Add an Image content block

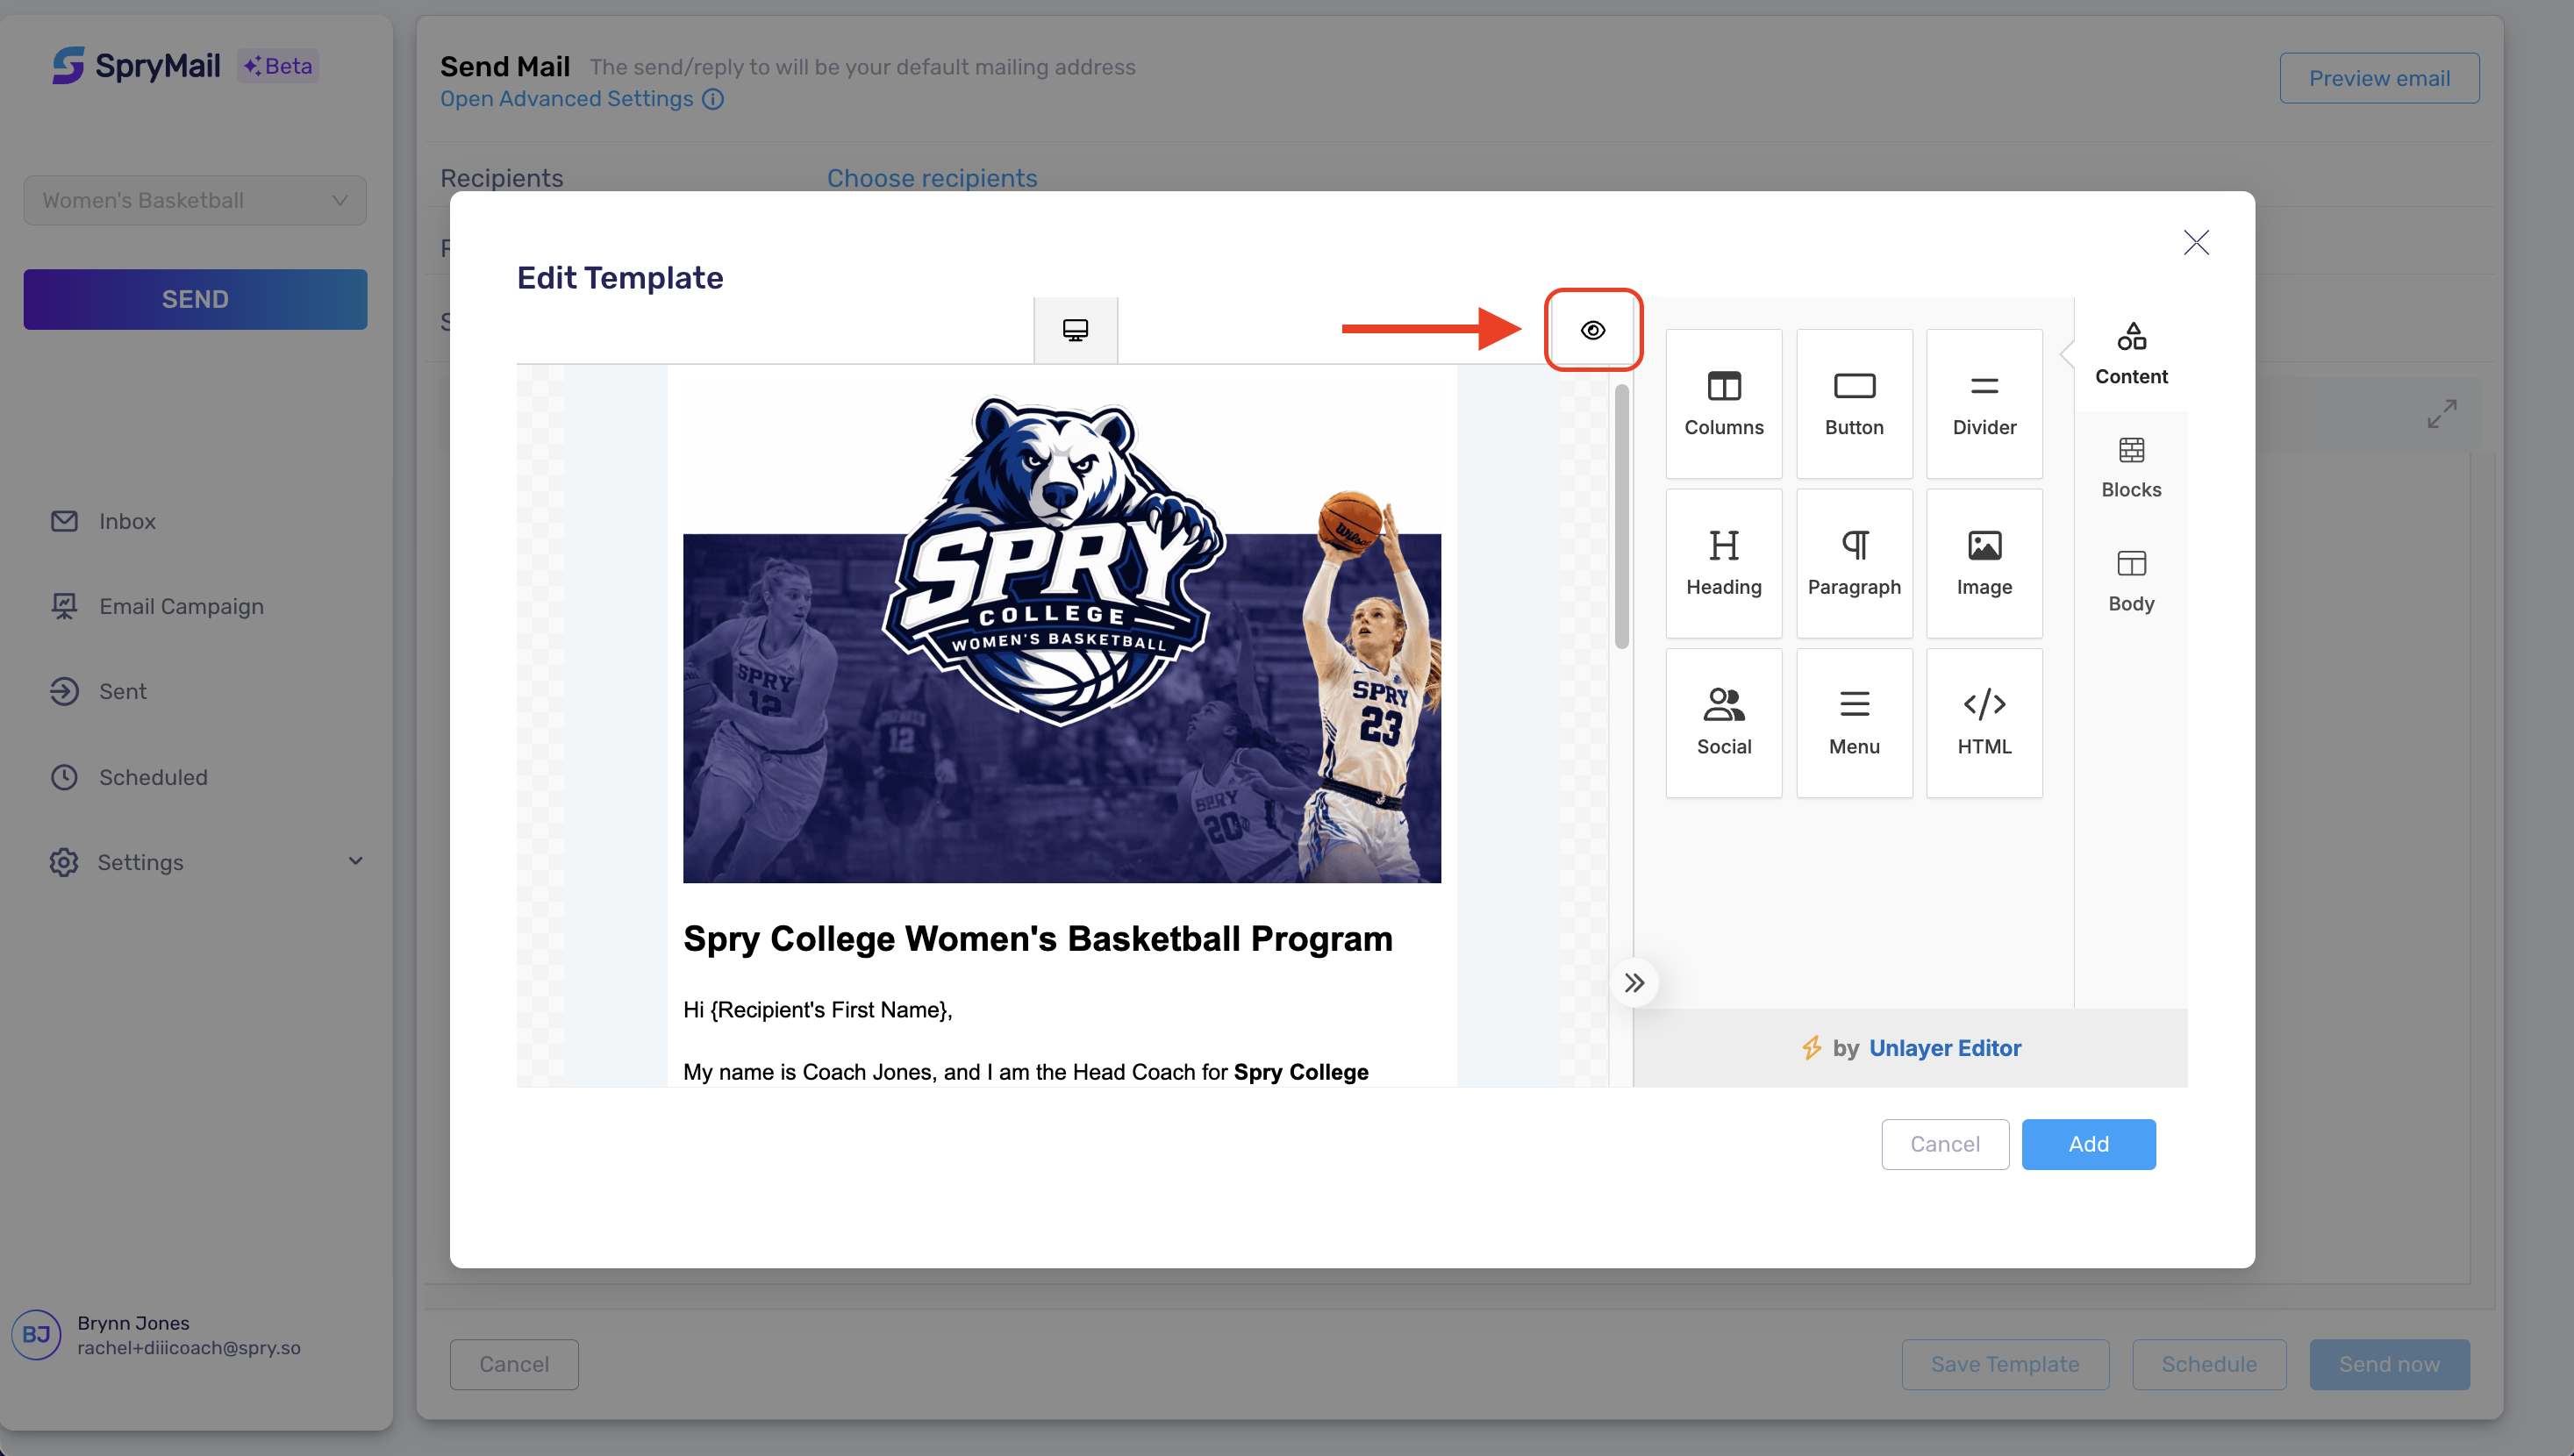[1984, 563]
